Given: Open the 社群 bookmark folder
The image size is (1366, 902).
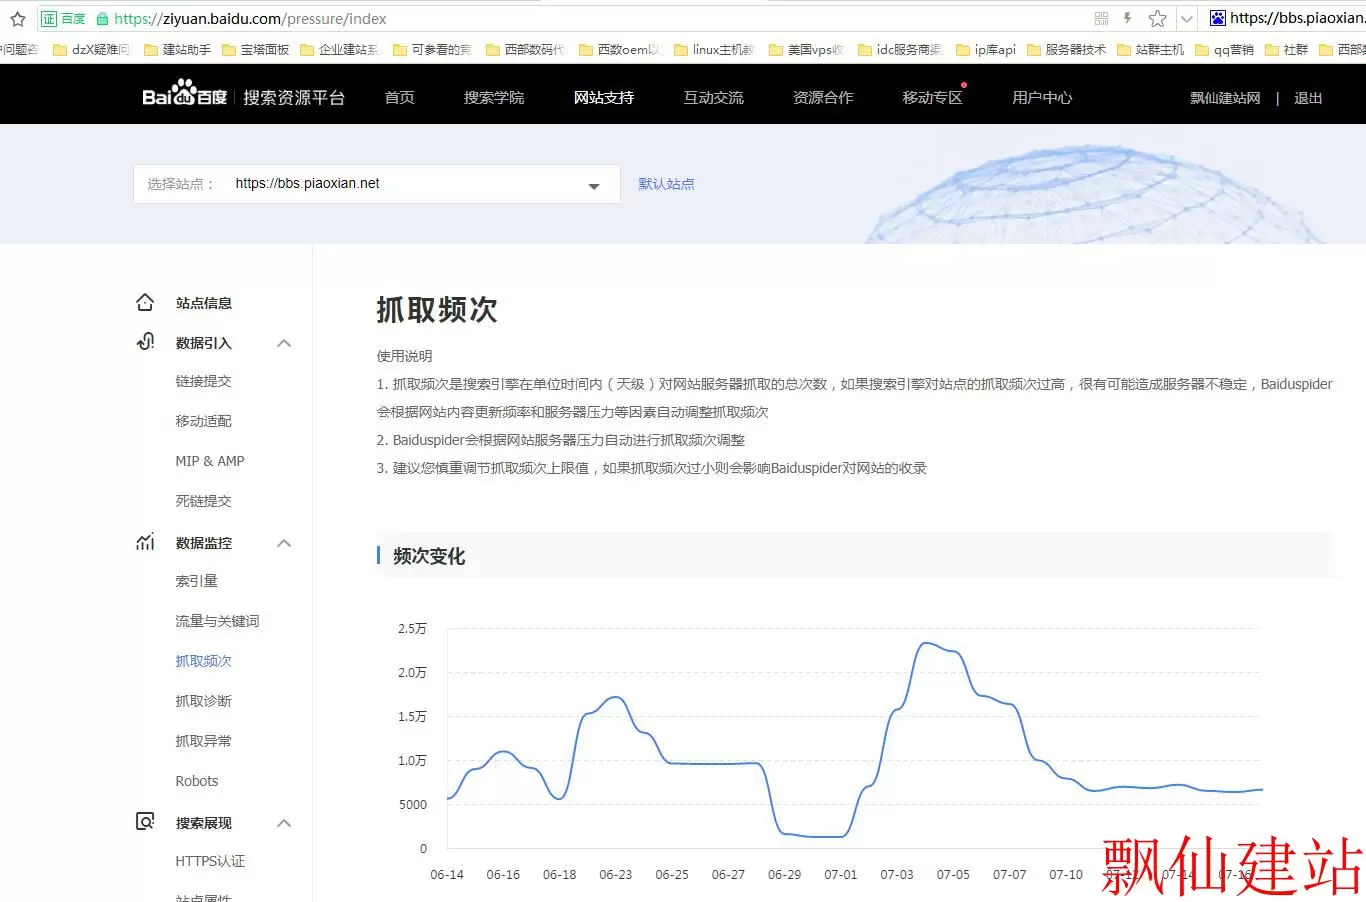Looking at the screenshot, I should tap(1286, 49).
